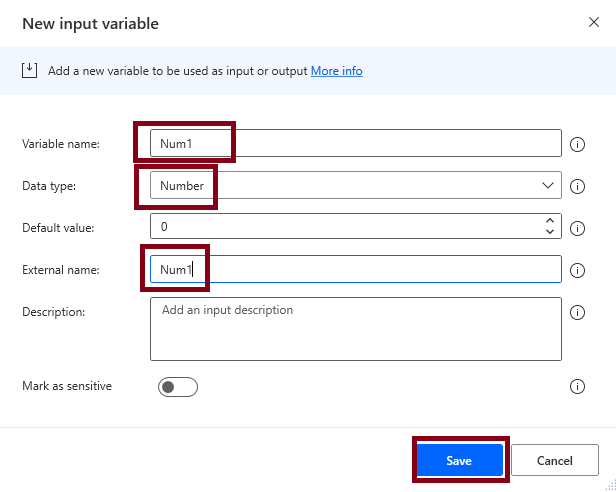The image size is (616, 492).
Task: Click the Description field info icon
Action: [x=577, y=312]
